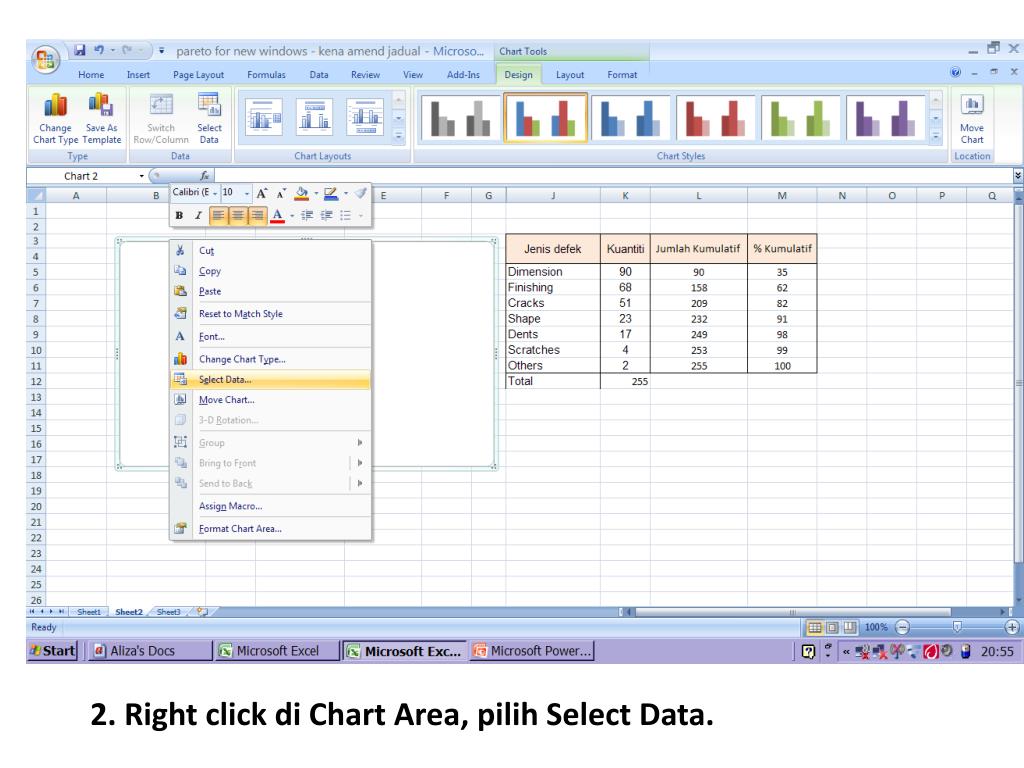The width and height of the screenshot is (1024, 768).
Task: Click zoom out minus button
Action: click(902, 628)
